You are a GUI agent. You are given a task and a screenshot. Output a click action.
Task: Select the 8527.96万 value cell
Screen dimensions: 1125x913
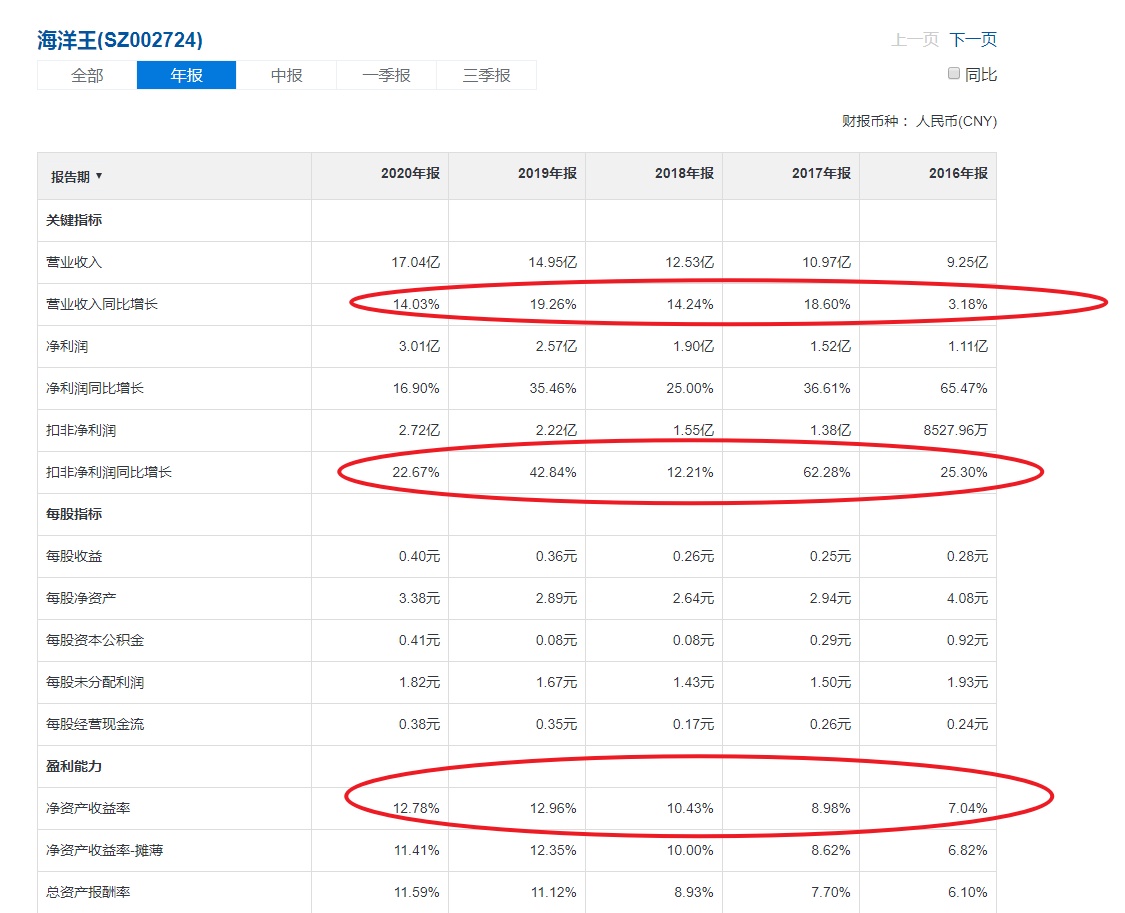tap(956, 430)
